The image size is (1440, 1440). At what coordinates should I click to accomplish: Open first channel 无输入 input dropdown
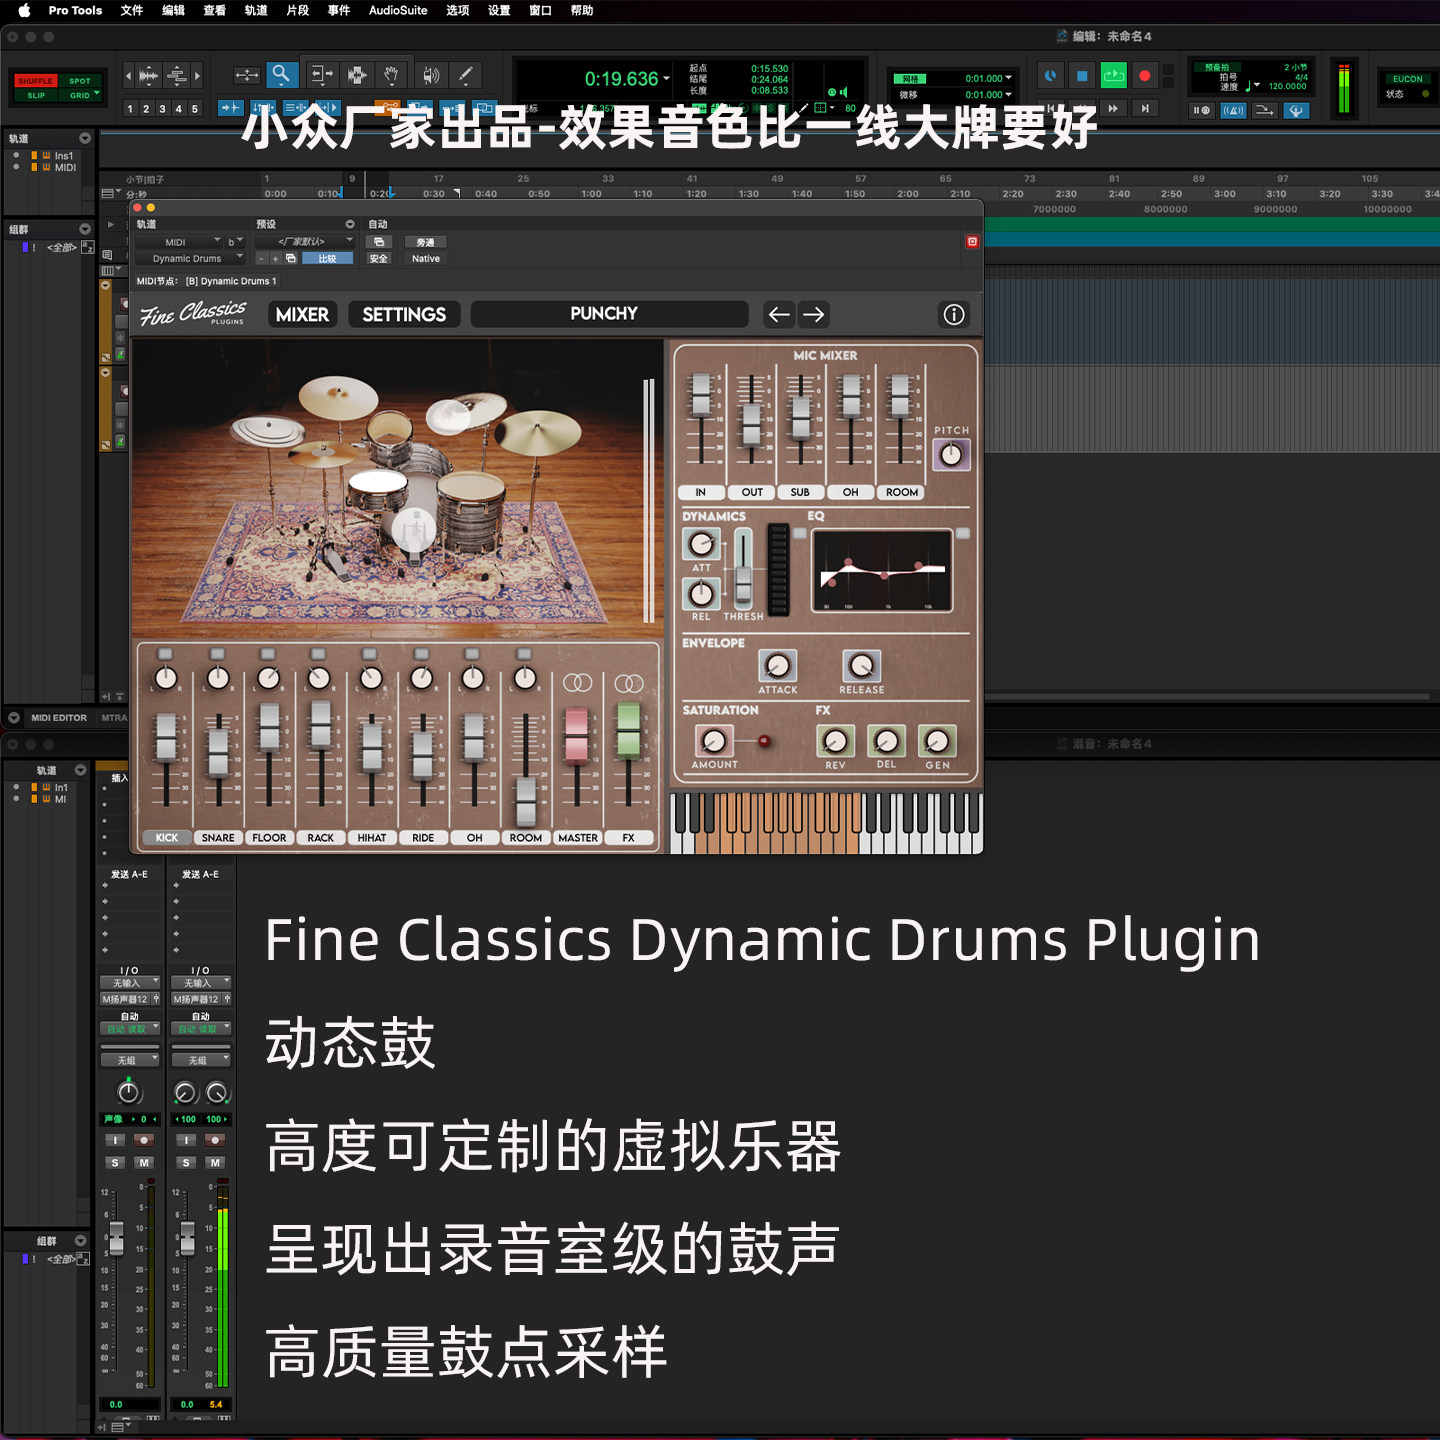pos(130,983)
